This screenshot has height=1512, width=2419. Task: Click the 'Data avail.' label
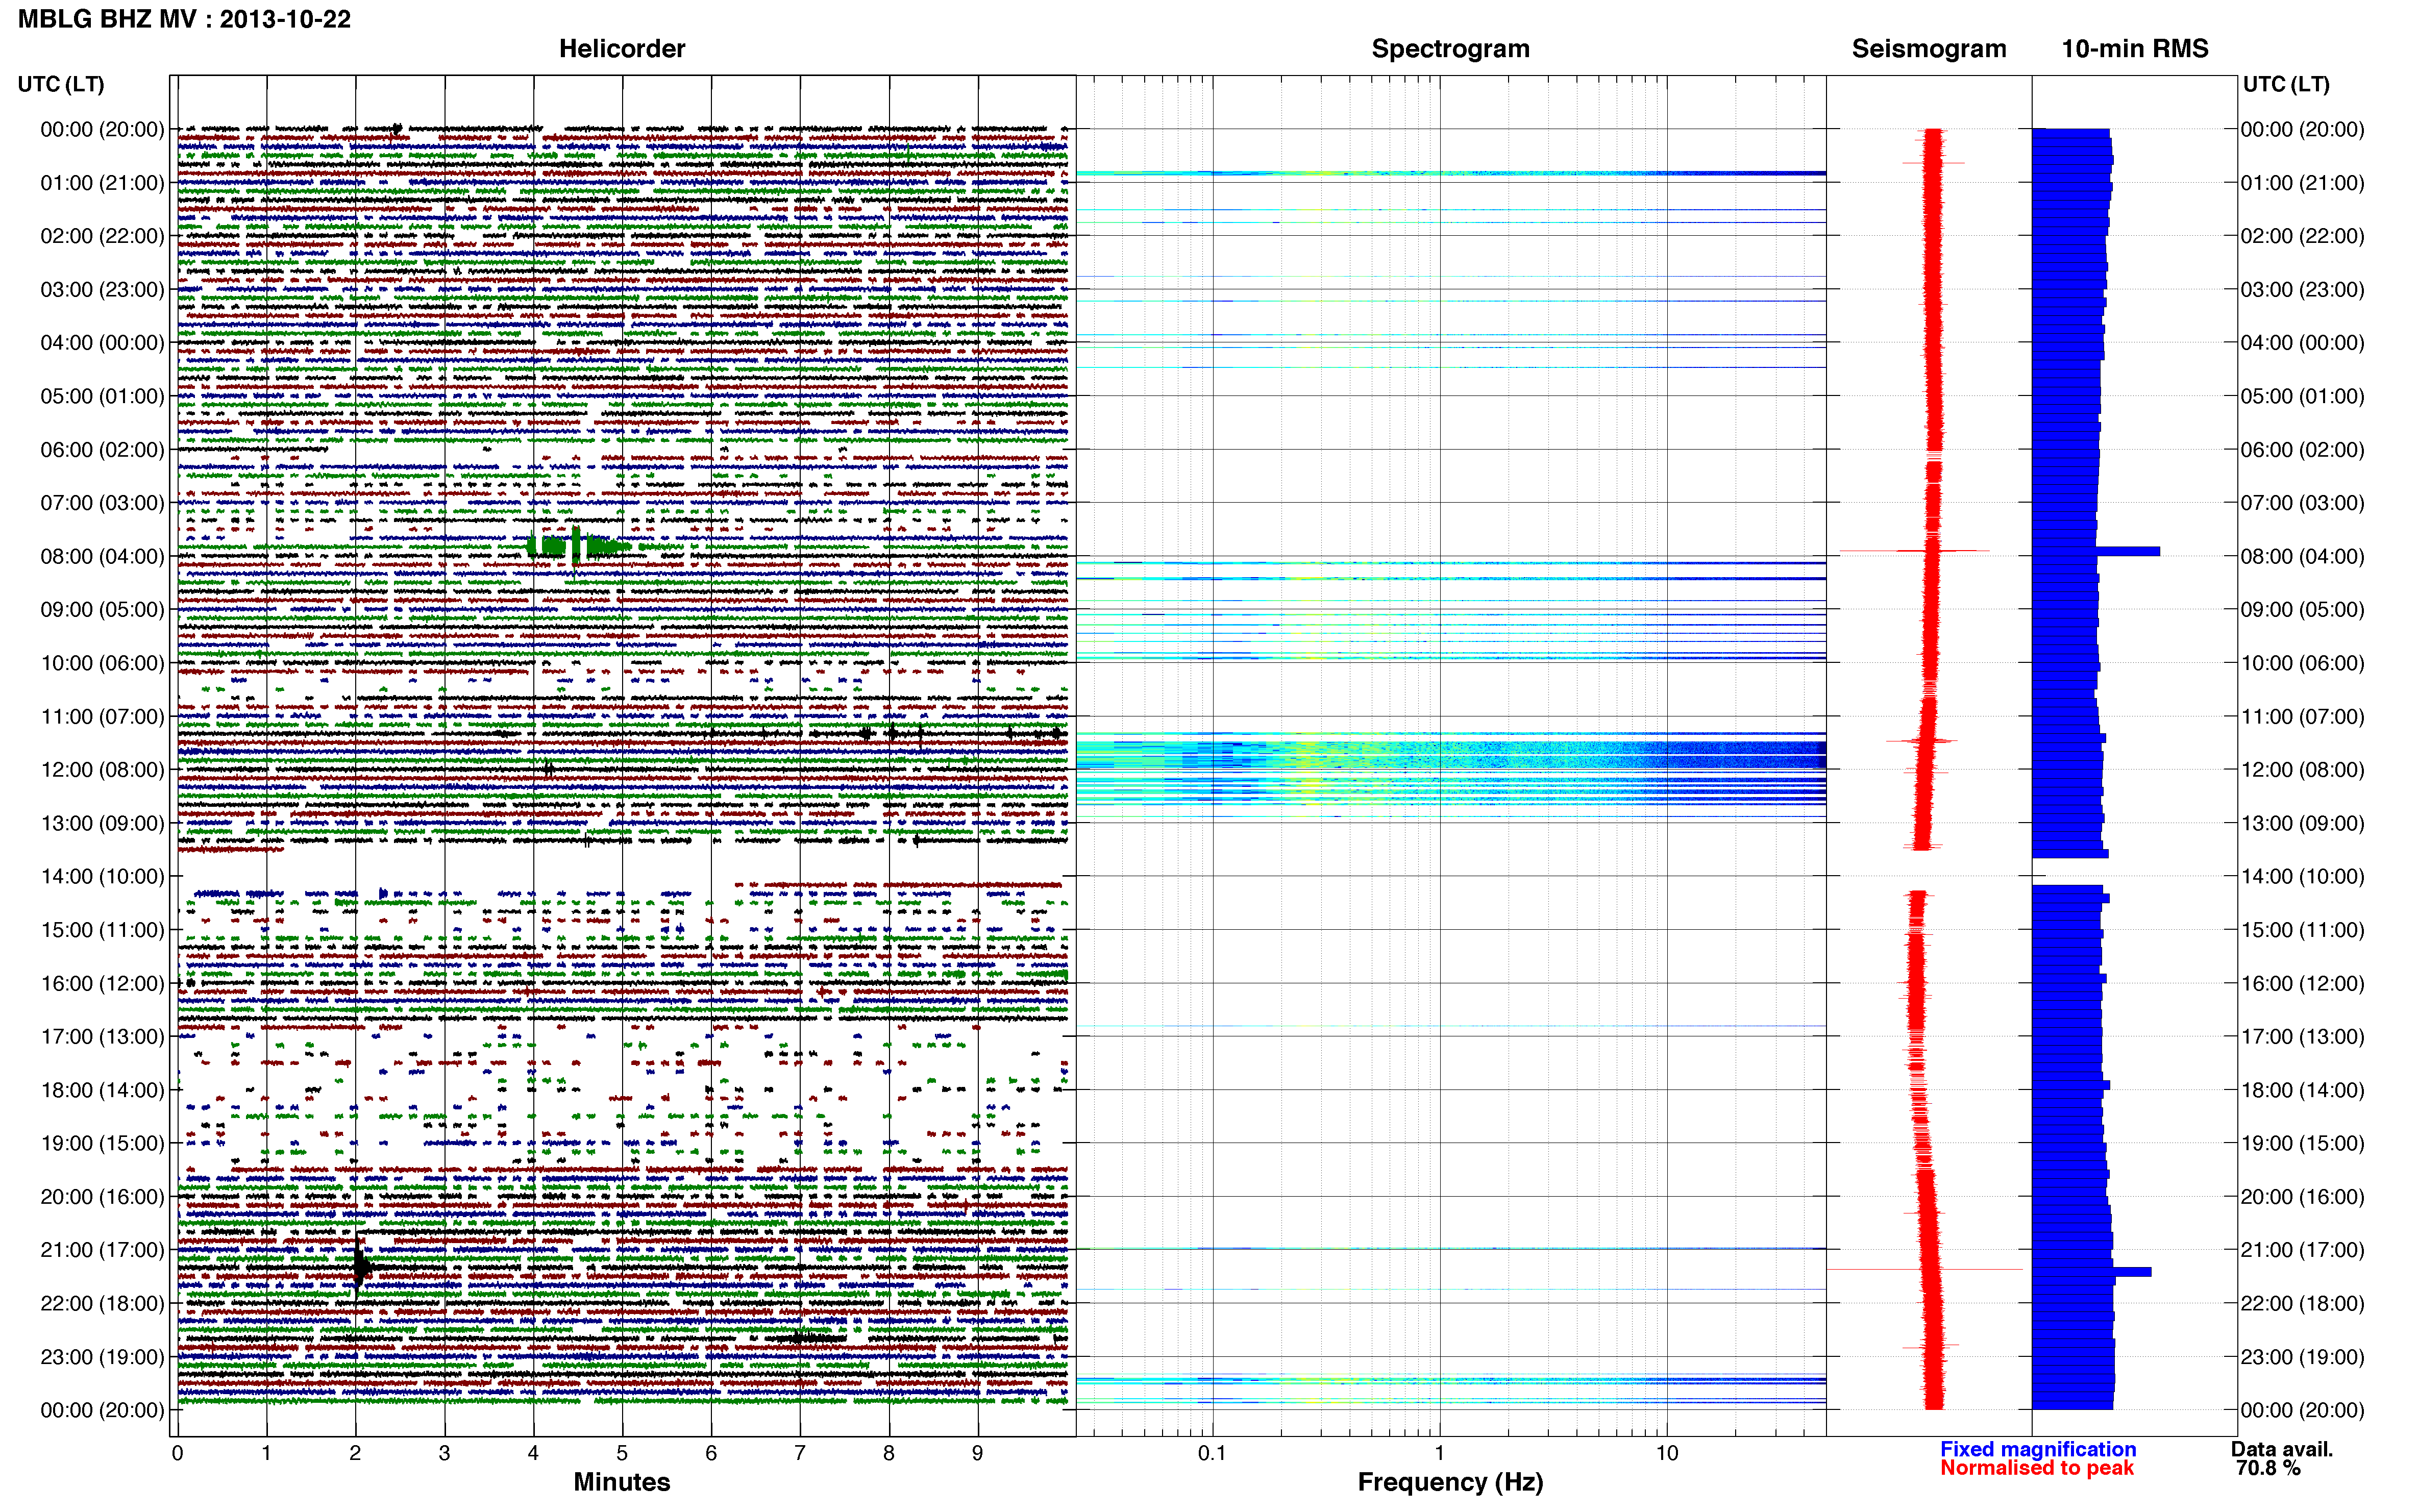2282,1449
